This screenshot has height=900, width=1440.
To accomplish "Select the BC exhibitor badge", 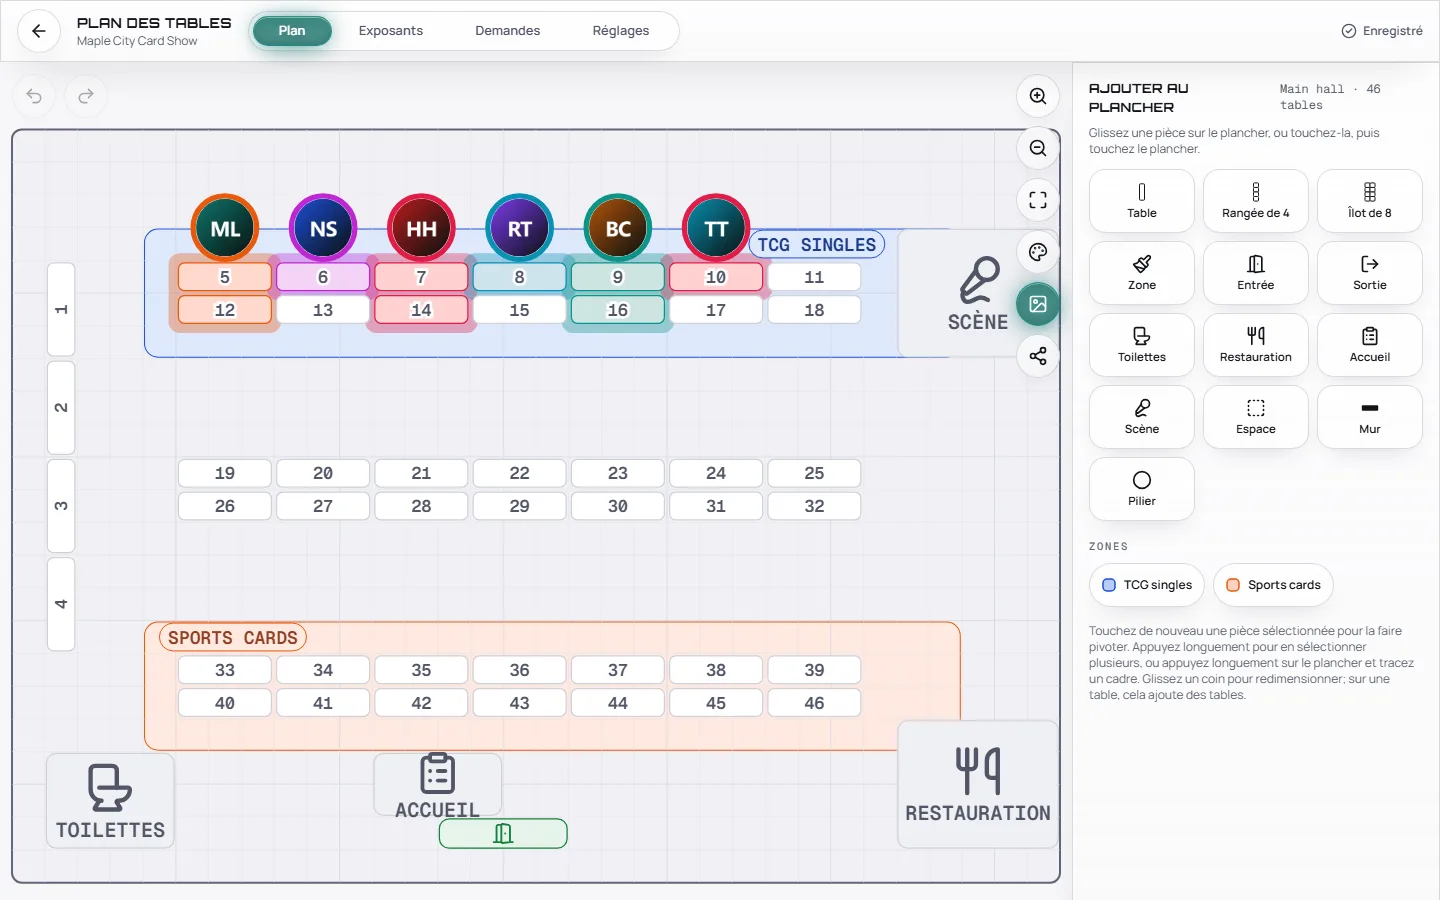I will click(618, 228).
